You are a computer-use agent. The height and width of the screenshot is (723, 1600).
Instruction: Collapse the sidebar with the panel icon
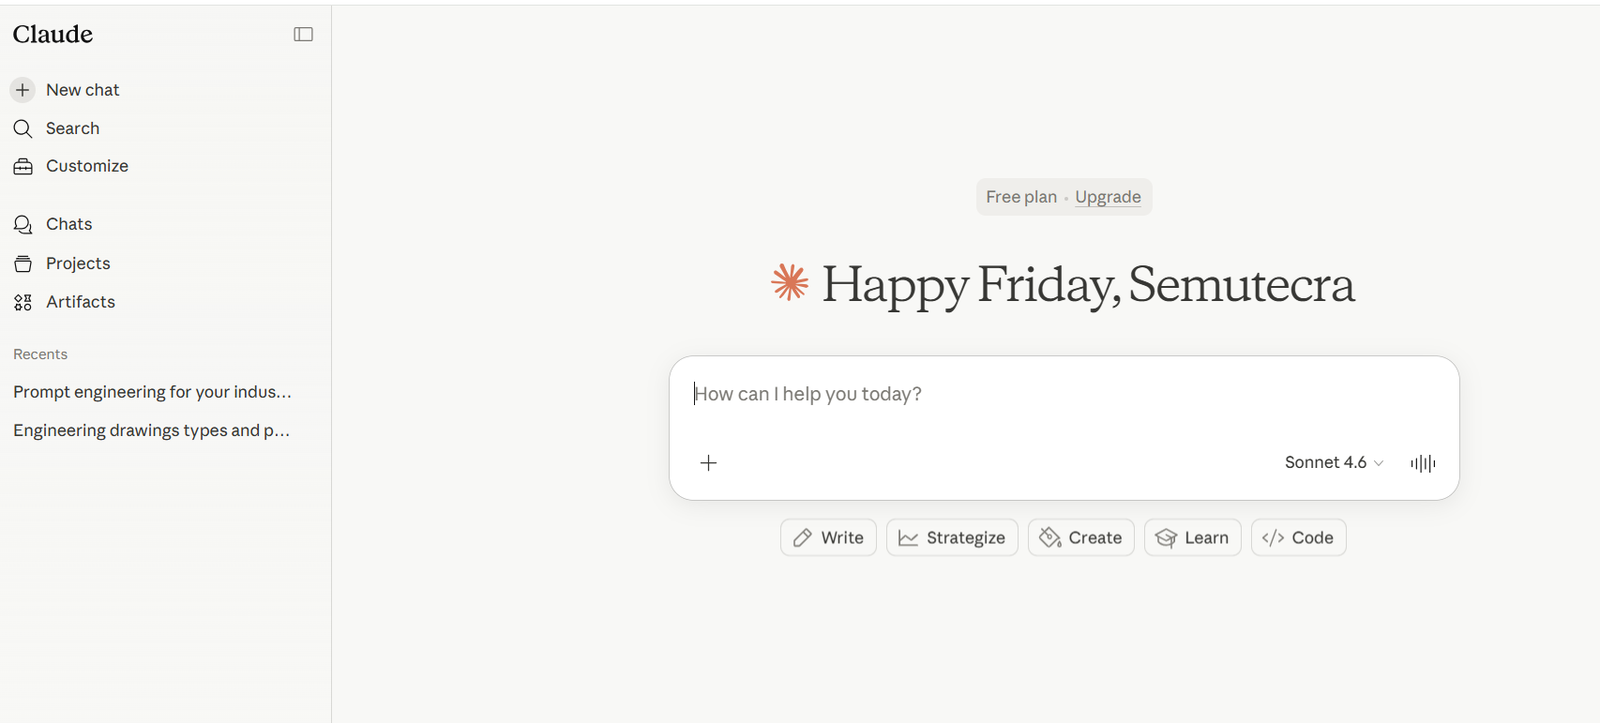pos(303,35)
